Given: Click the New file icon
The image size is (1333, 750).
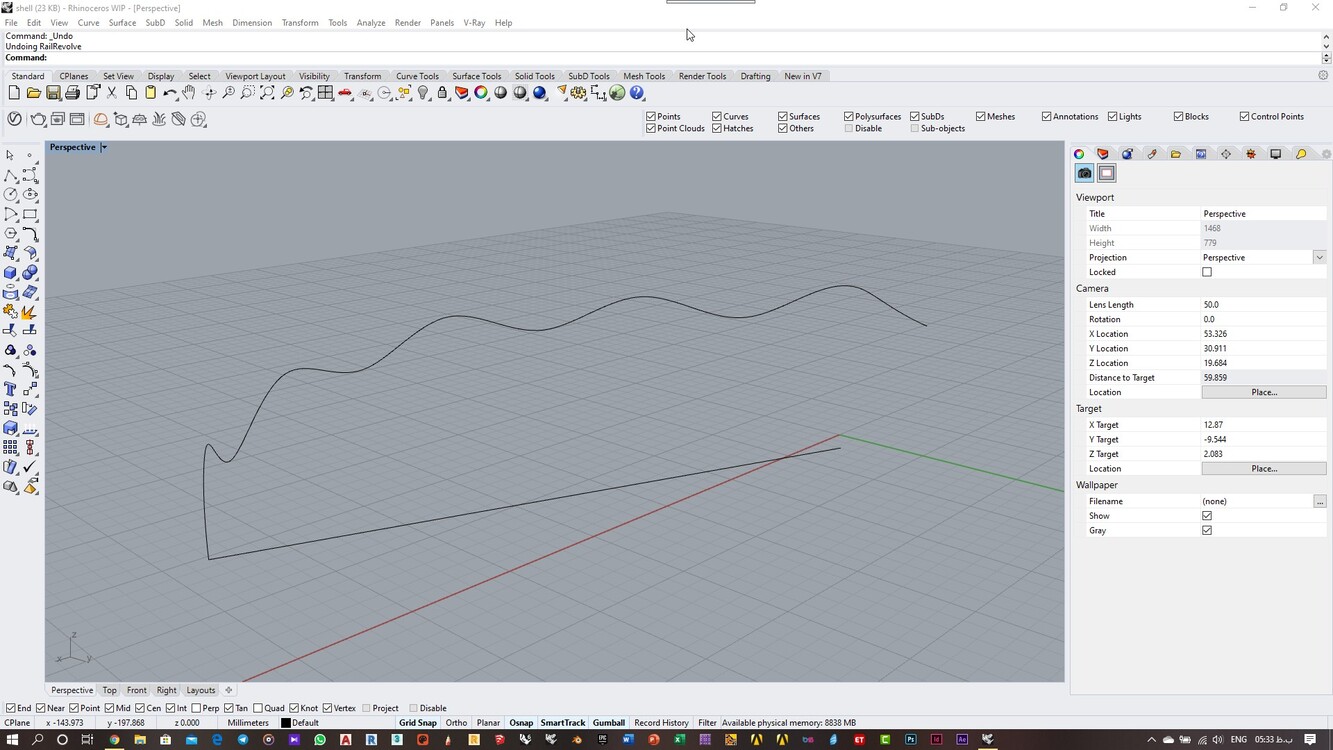Looking at the screenshot, I should 14,93.
